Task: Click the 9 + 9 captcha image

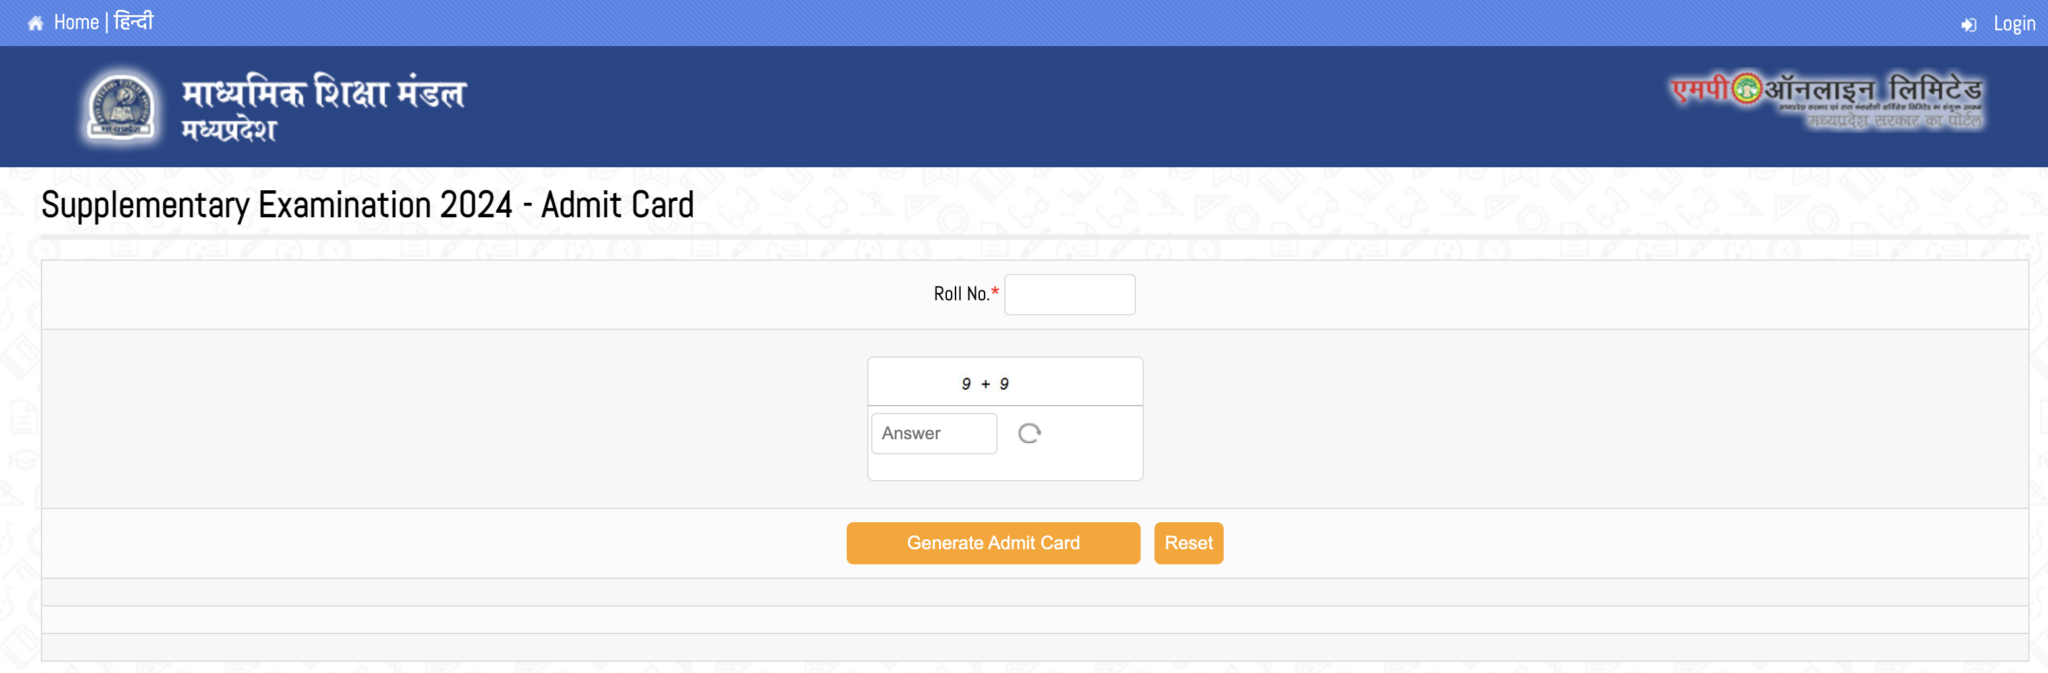Action: point(1005,381)
